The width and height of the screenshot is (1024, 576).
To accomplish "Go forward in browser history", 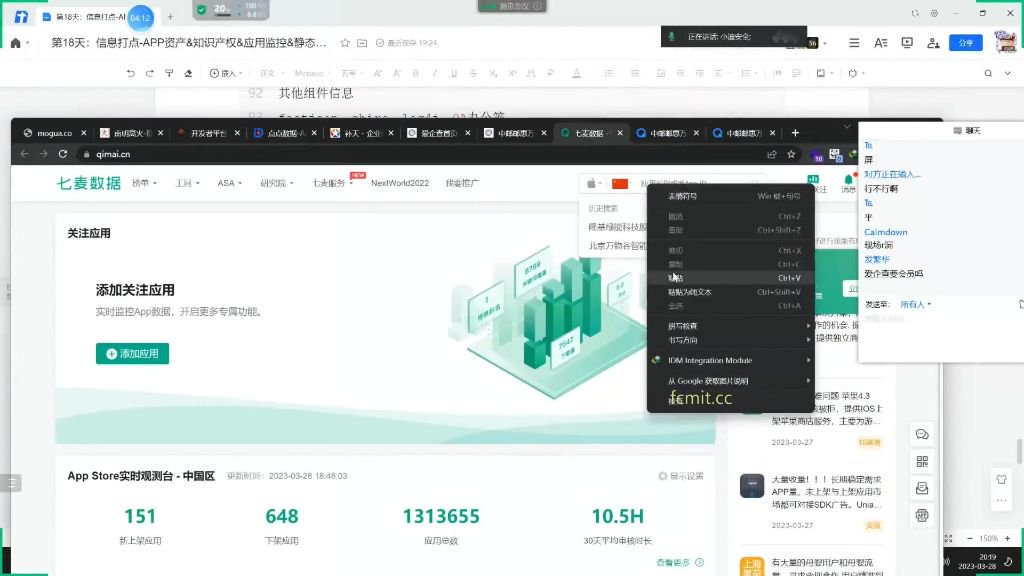I will click(x=43, y=154).
